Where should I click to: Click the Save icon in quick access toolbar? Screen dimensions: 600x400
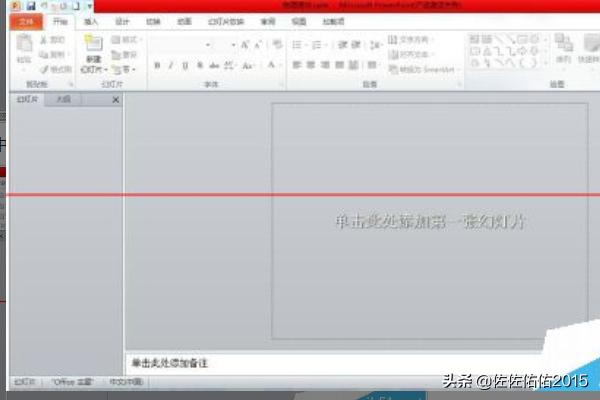pyautogui.click(x=31, y=6)
